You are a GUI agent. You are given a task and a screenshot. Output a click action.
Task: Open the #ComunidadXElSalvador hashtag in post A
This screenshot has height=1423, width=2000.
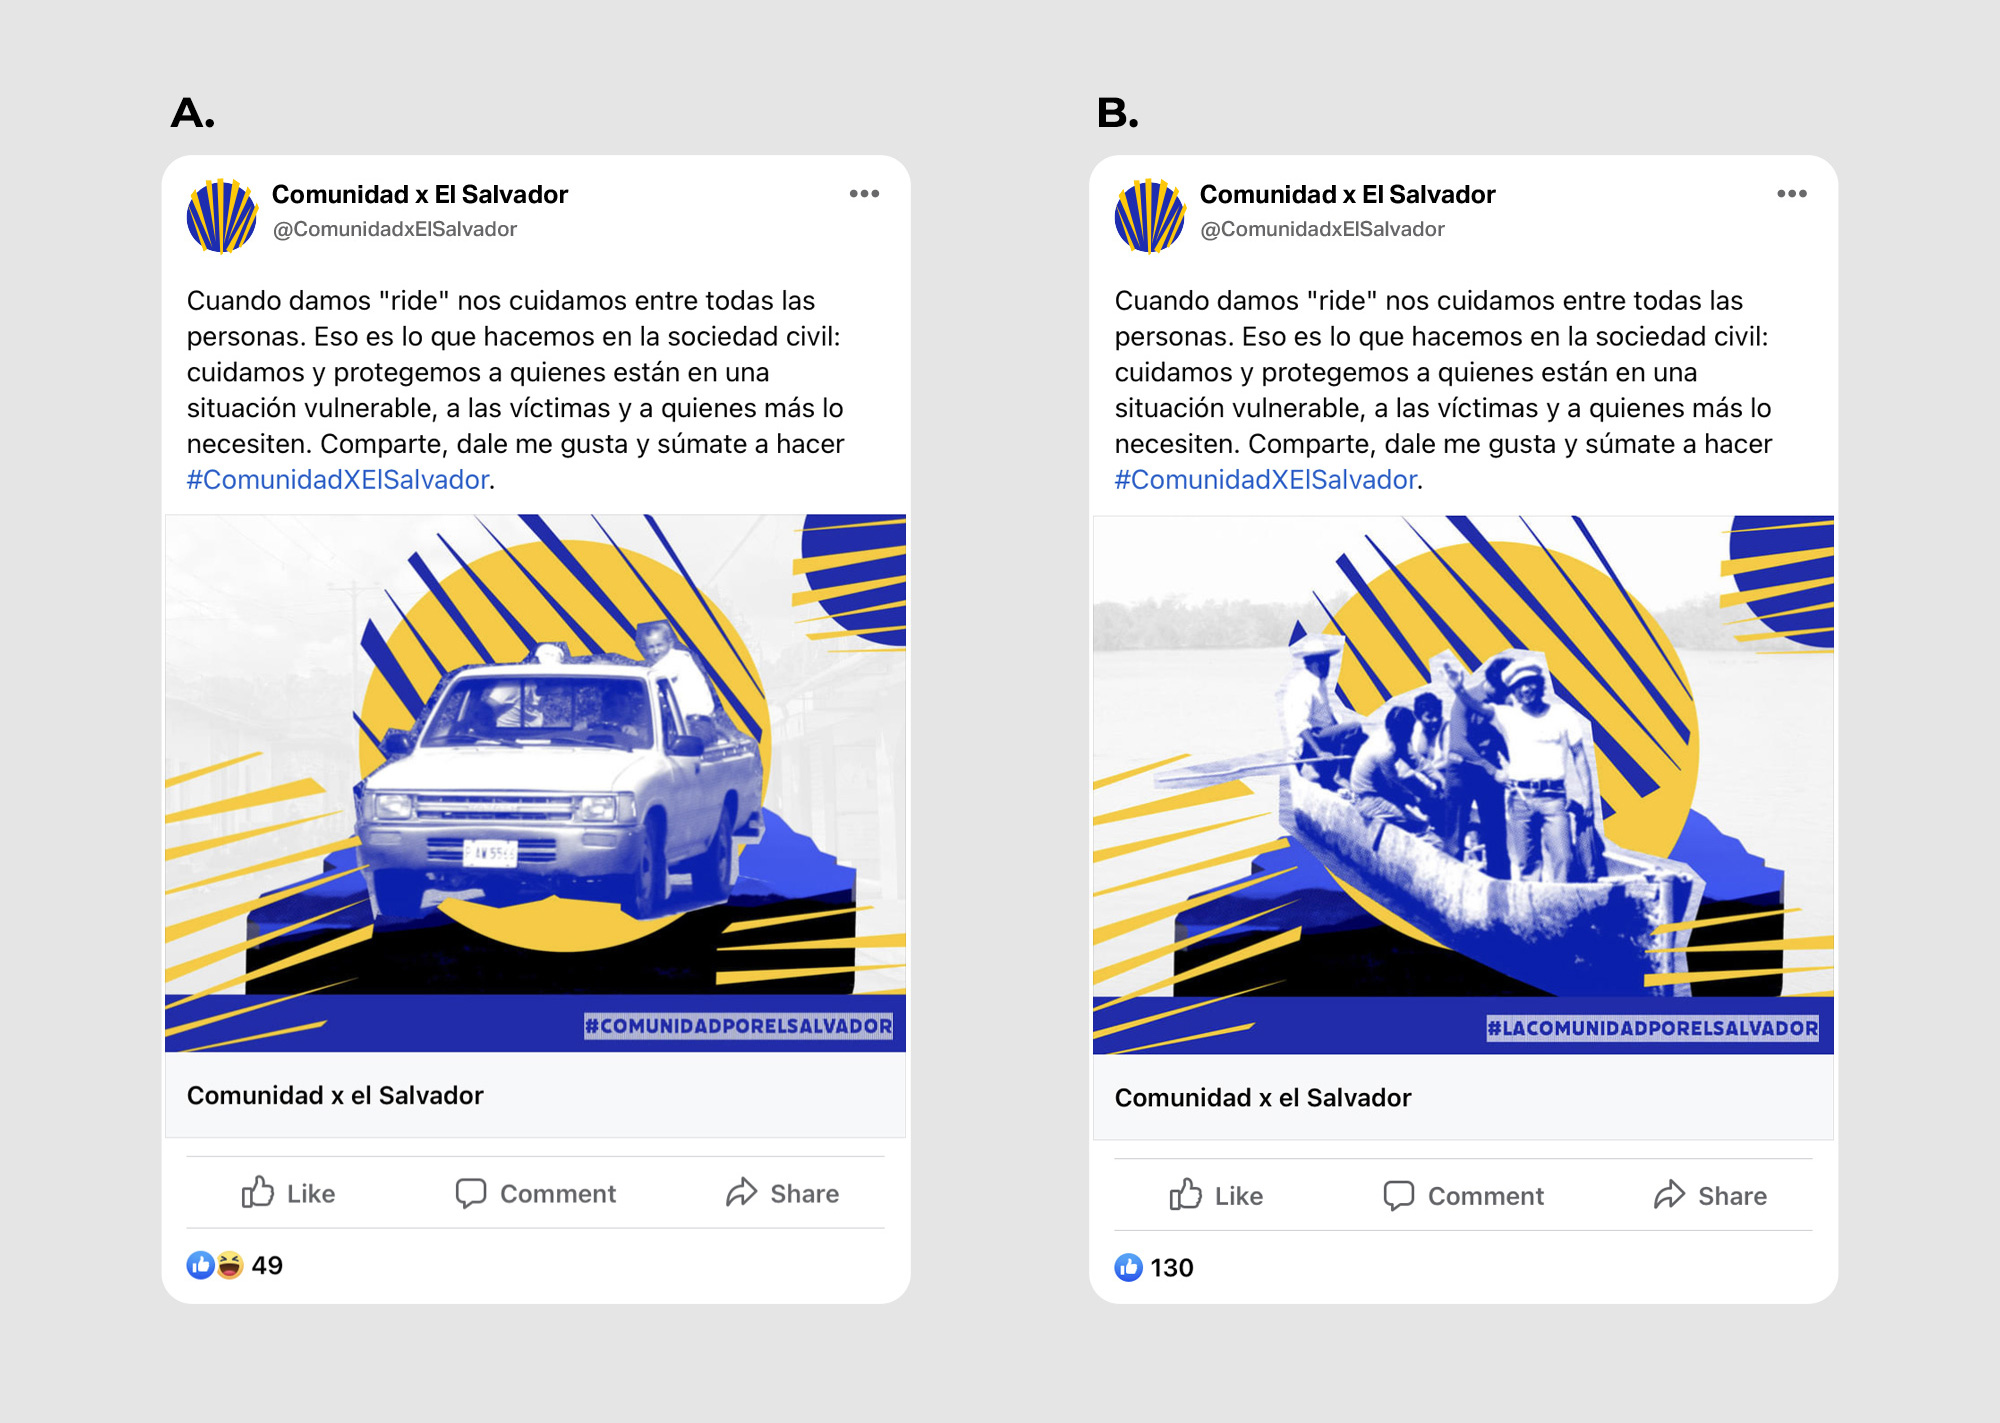(338, 480)
